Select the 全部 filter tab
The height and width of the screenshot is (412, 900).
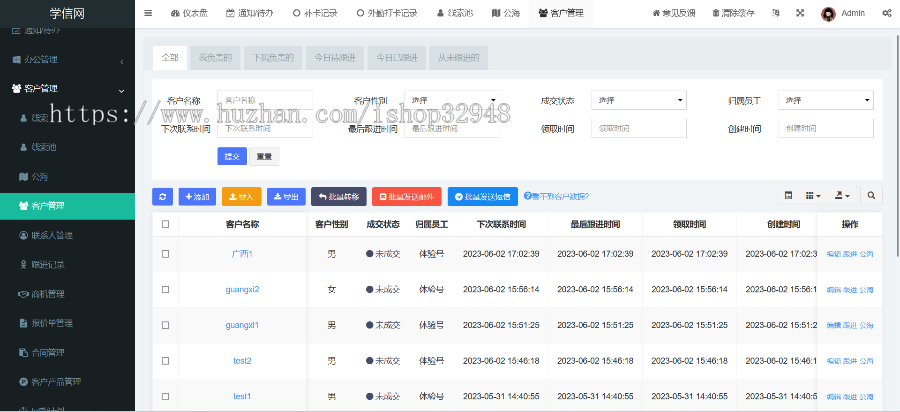pyautogui.click(x=170, y=58)
